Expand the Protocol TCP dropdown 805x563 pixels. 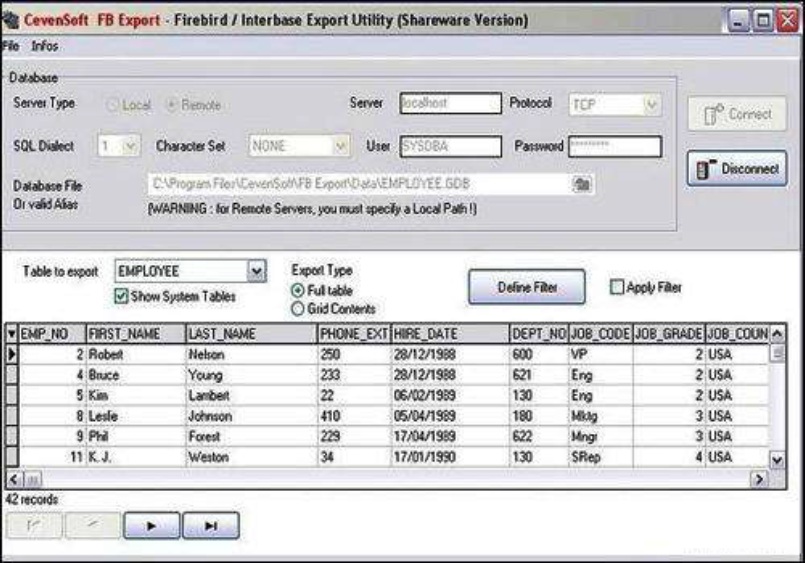(651, 105)
